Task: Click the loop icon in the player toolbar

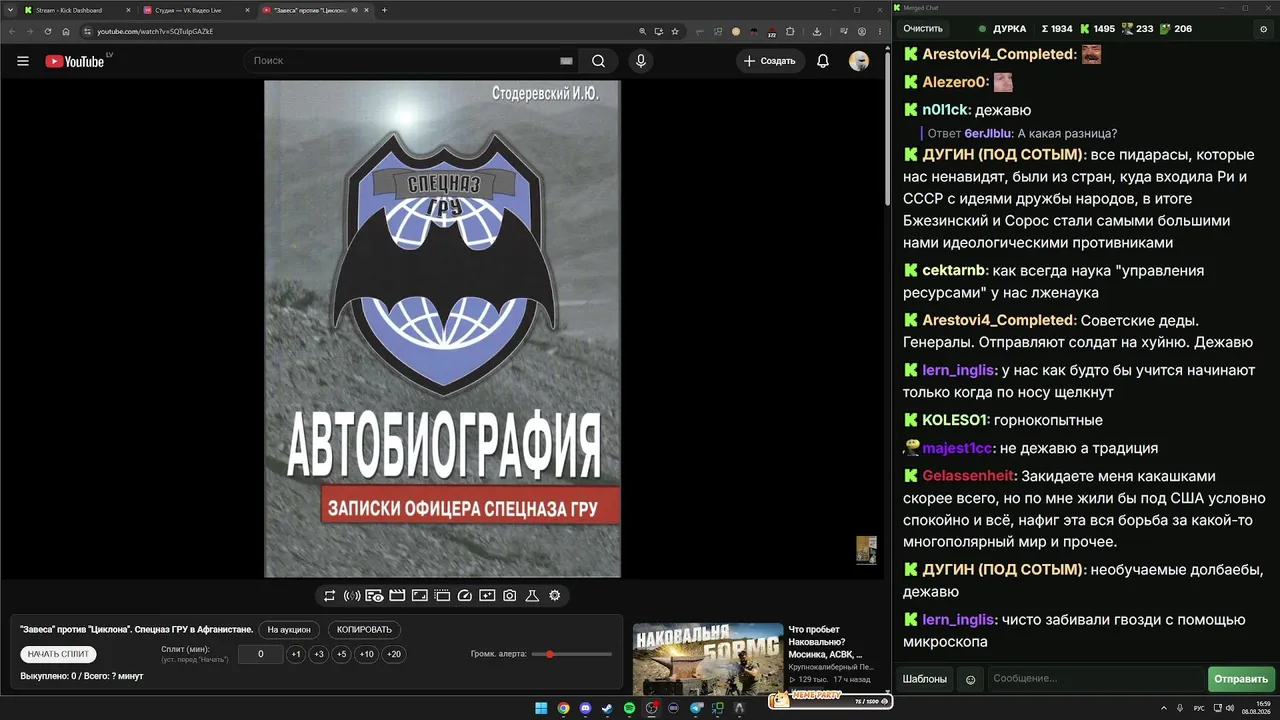Action: [x=329, y=596]
